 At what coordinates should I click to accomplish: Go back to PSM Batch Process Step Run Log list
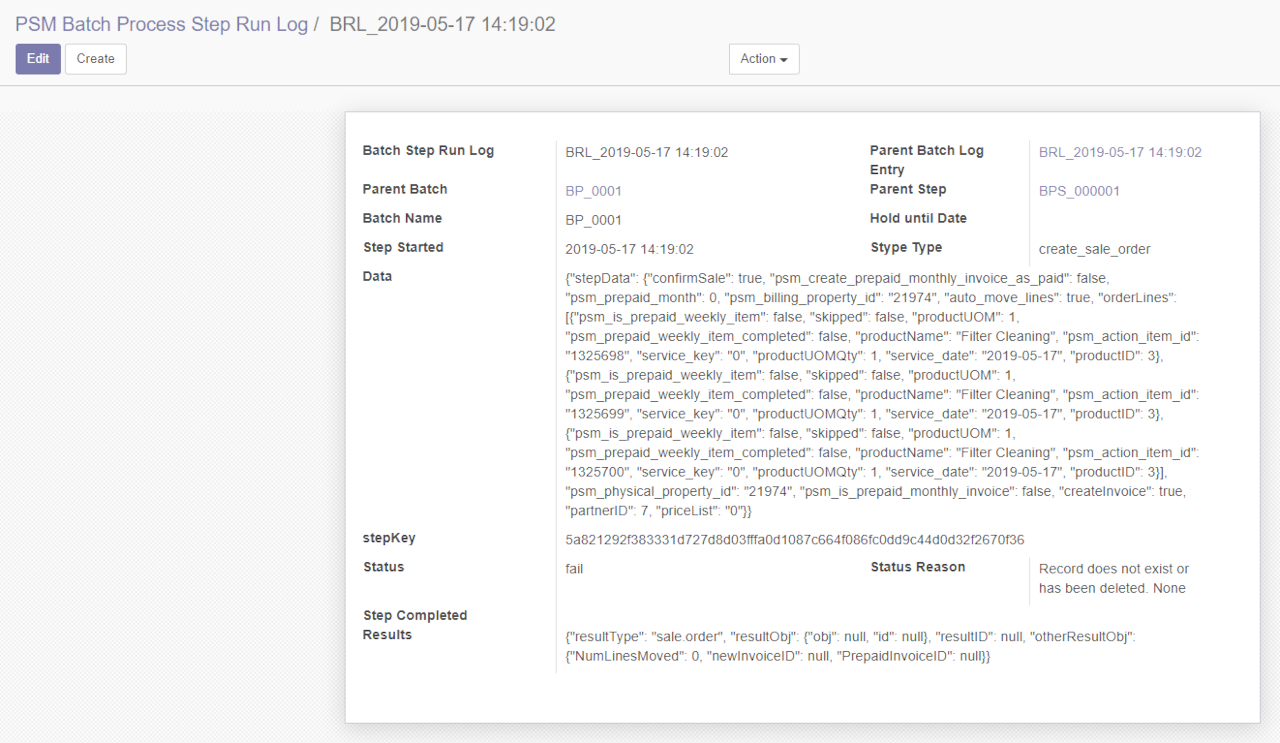coord(161,25)
